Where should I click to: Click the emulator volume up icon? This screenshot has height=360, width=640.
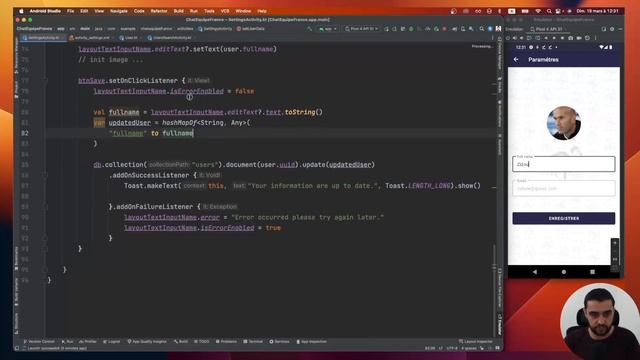coord(515,38)
